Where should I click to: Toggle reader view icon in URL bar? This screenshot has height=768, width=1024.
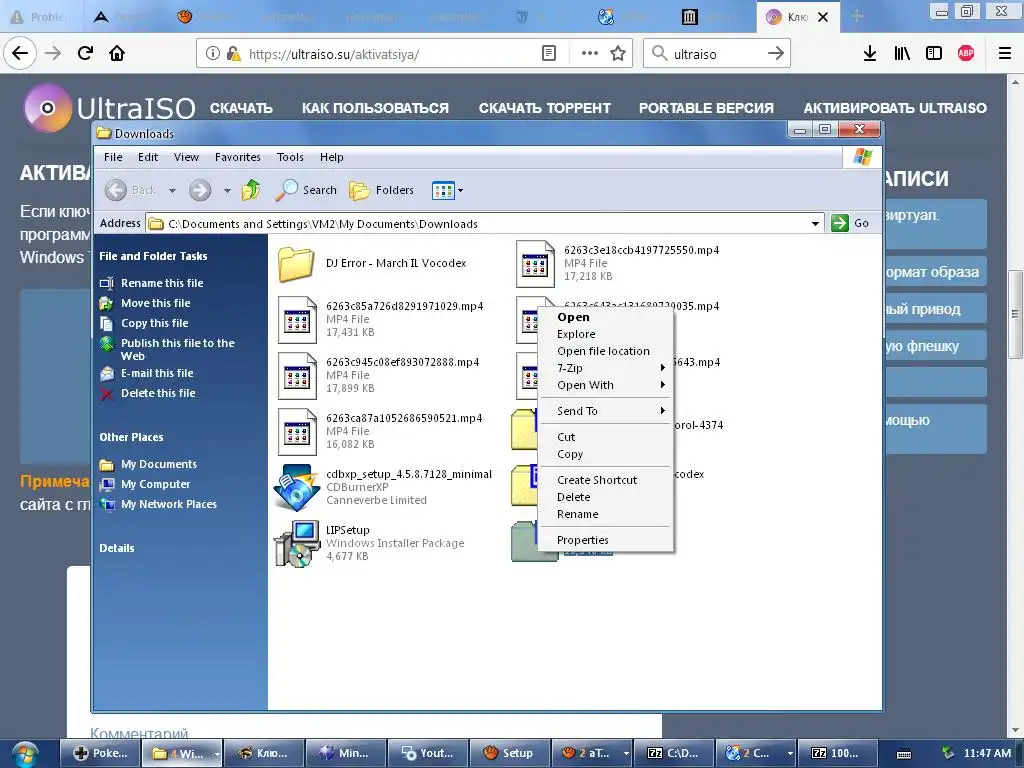coord(549,54)
